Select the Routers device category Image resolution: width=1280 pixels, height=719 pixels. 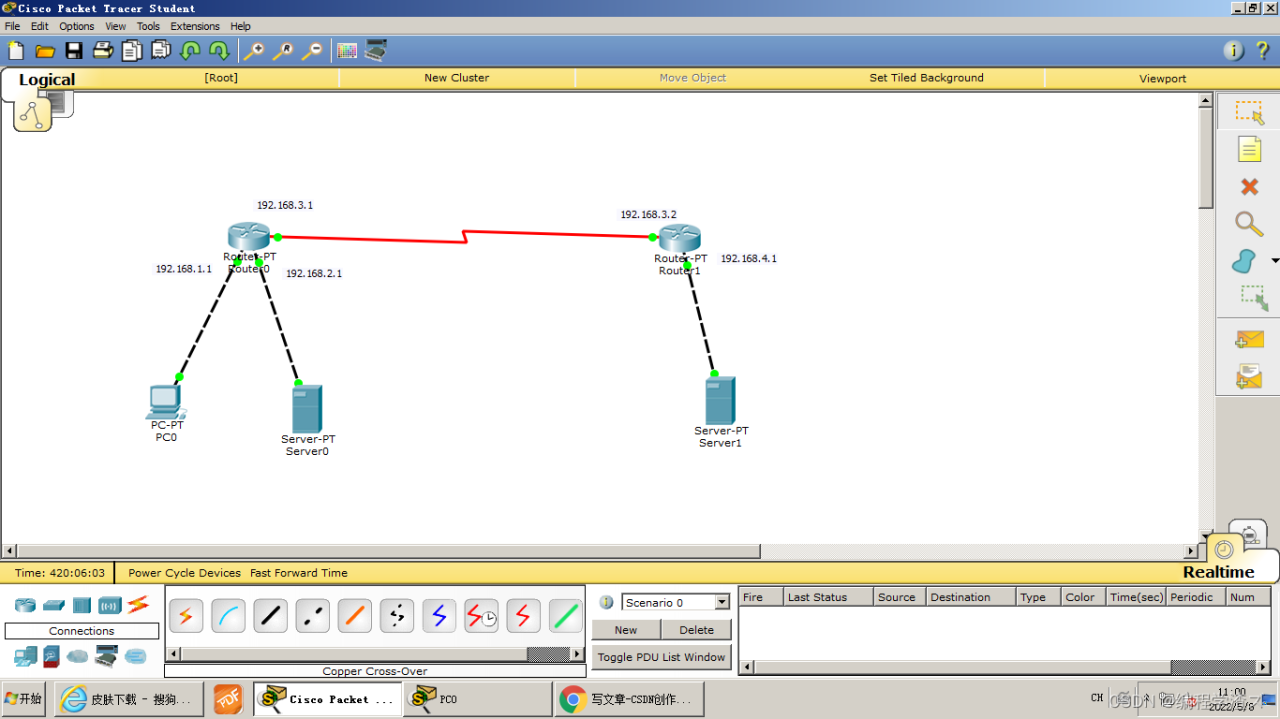point(25,605)
